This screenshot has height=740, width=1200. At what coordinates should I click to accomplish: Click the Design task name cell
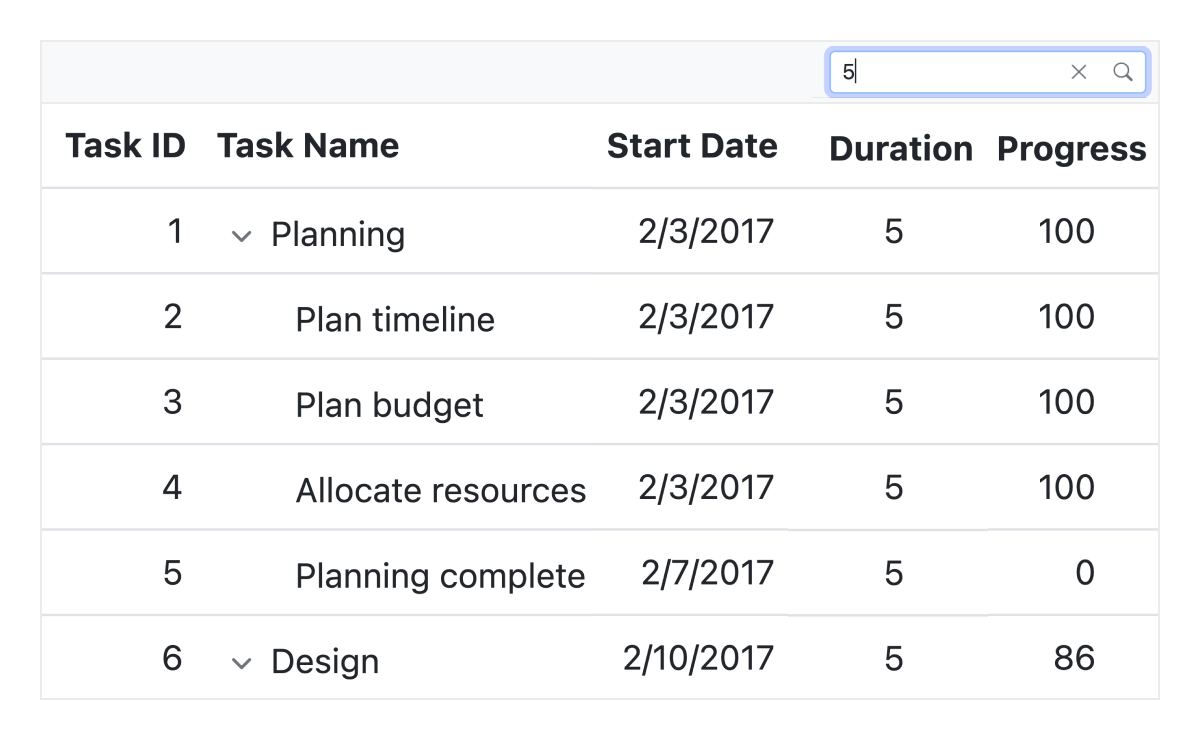(x=324, y=661)
